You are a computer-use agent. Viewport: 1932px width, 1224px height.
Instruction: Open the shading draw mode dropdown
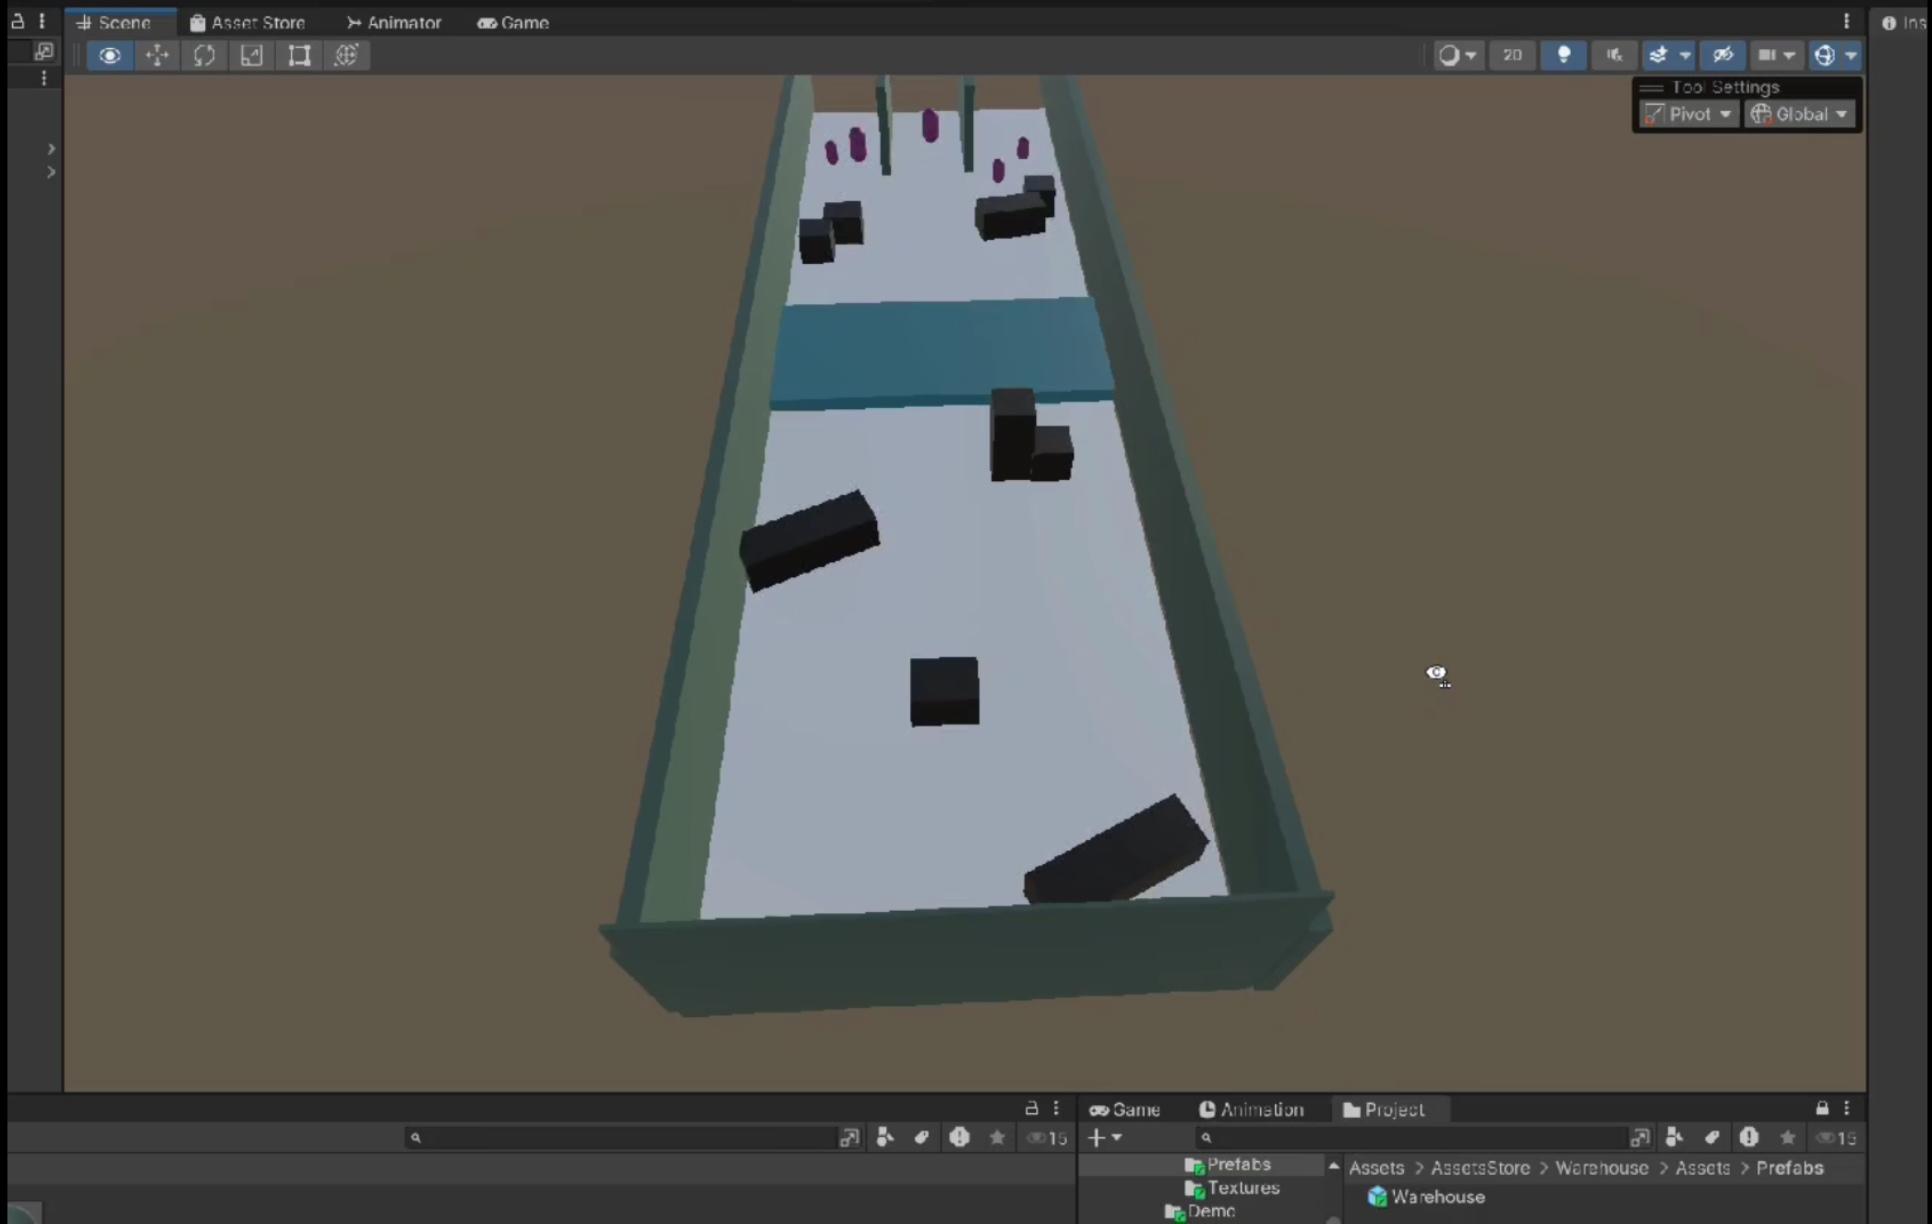click(1456, 55)
